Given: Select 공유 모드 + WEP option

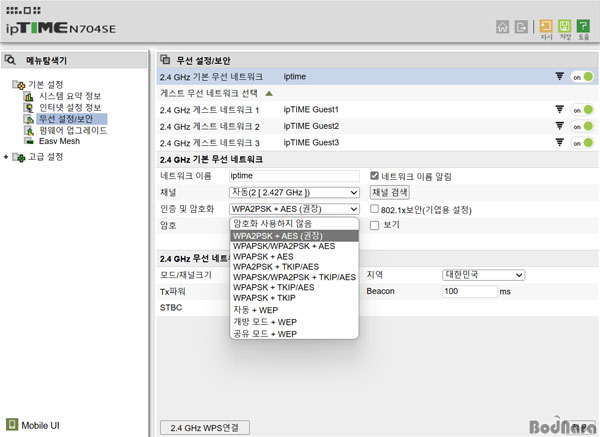Looking at the screenshot, I should [x=294, y=334].
